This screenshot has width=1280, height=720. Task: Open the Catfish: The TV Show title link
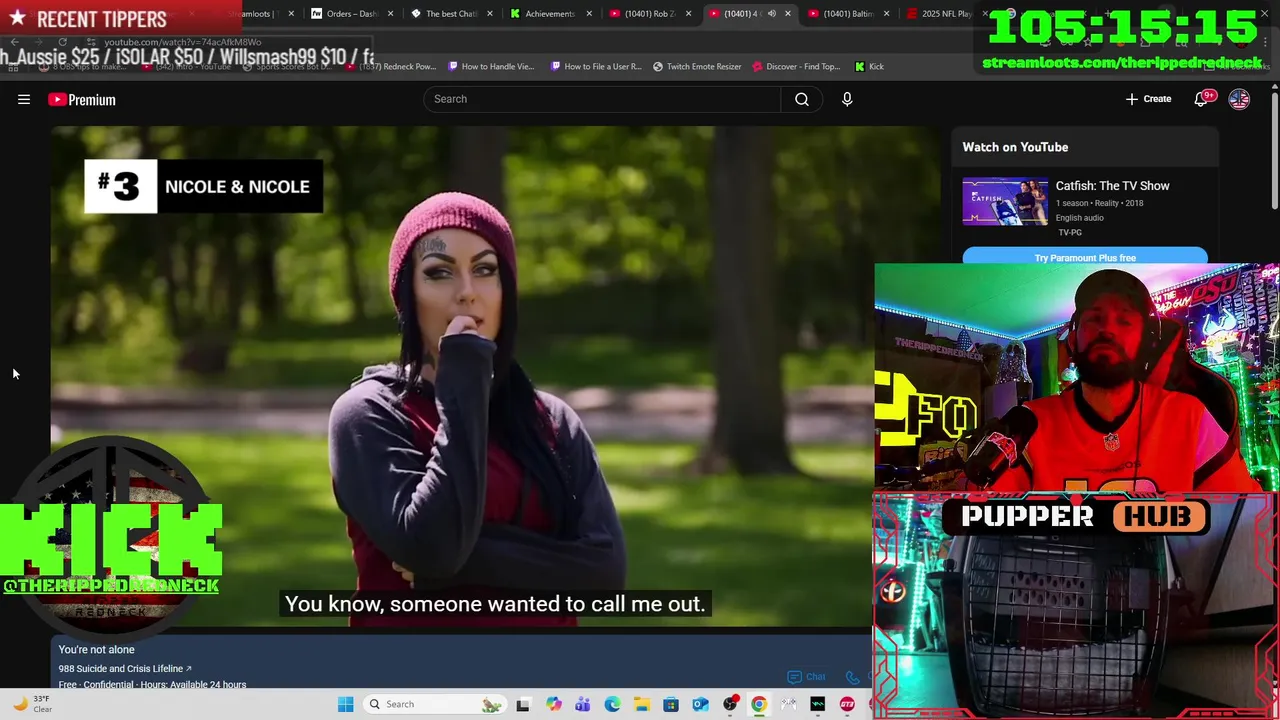1112,186
